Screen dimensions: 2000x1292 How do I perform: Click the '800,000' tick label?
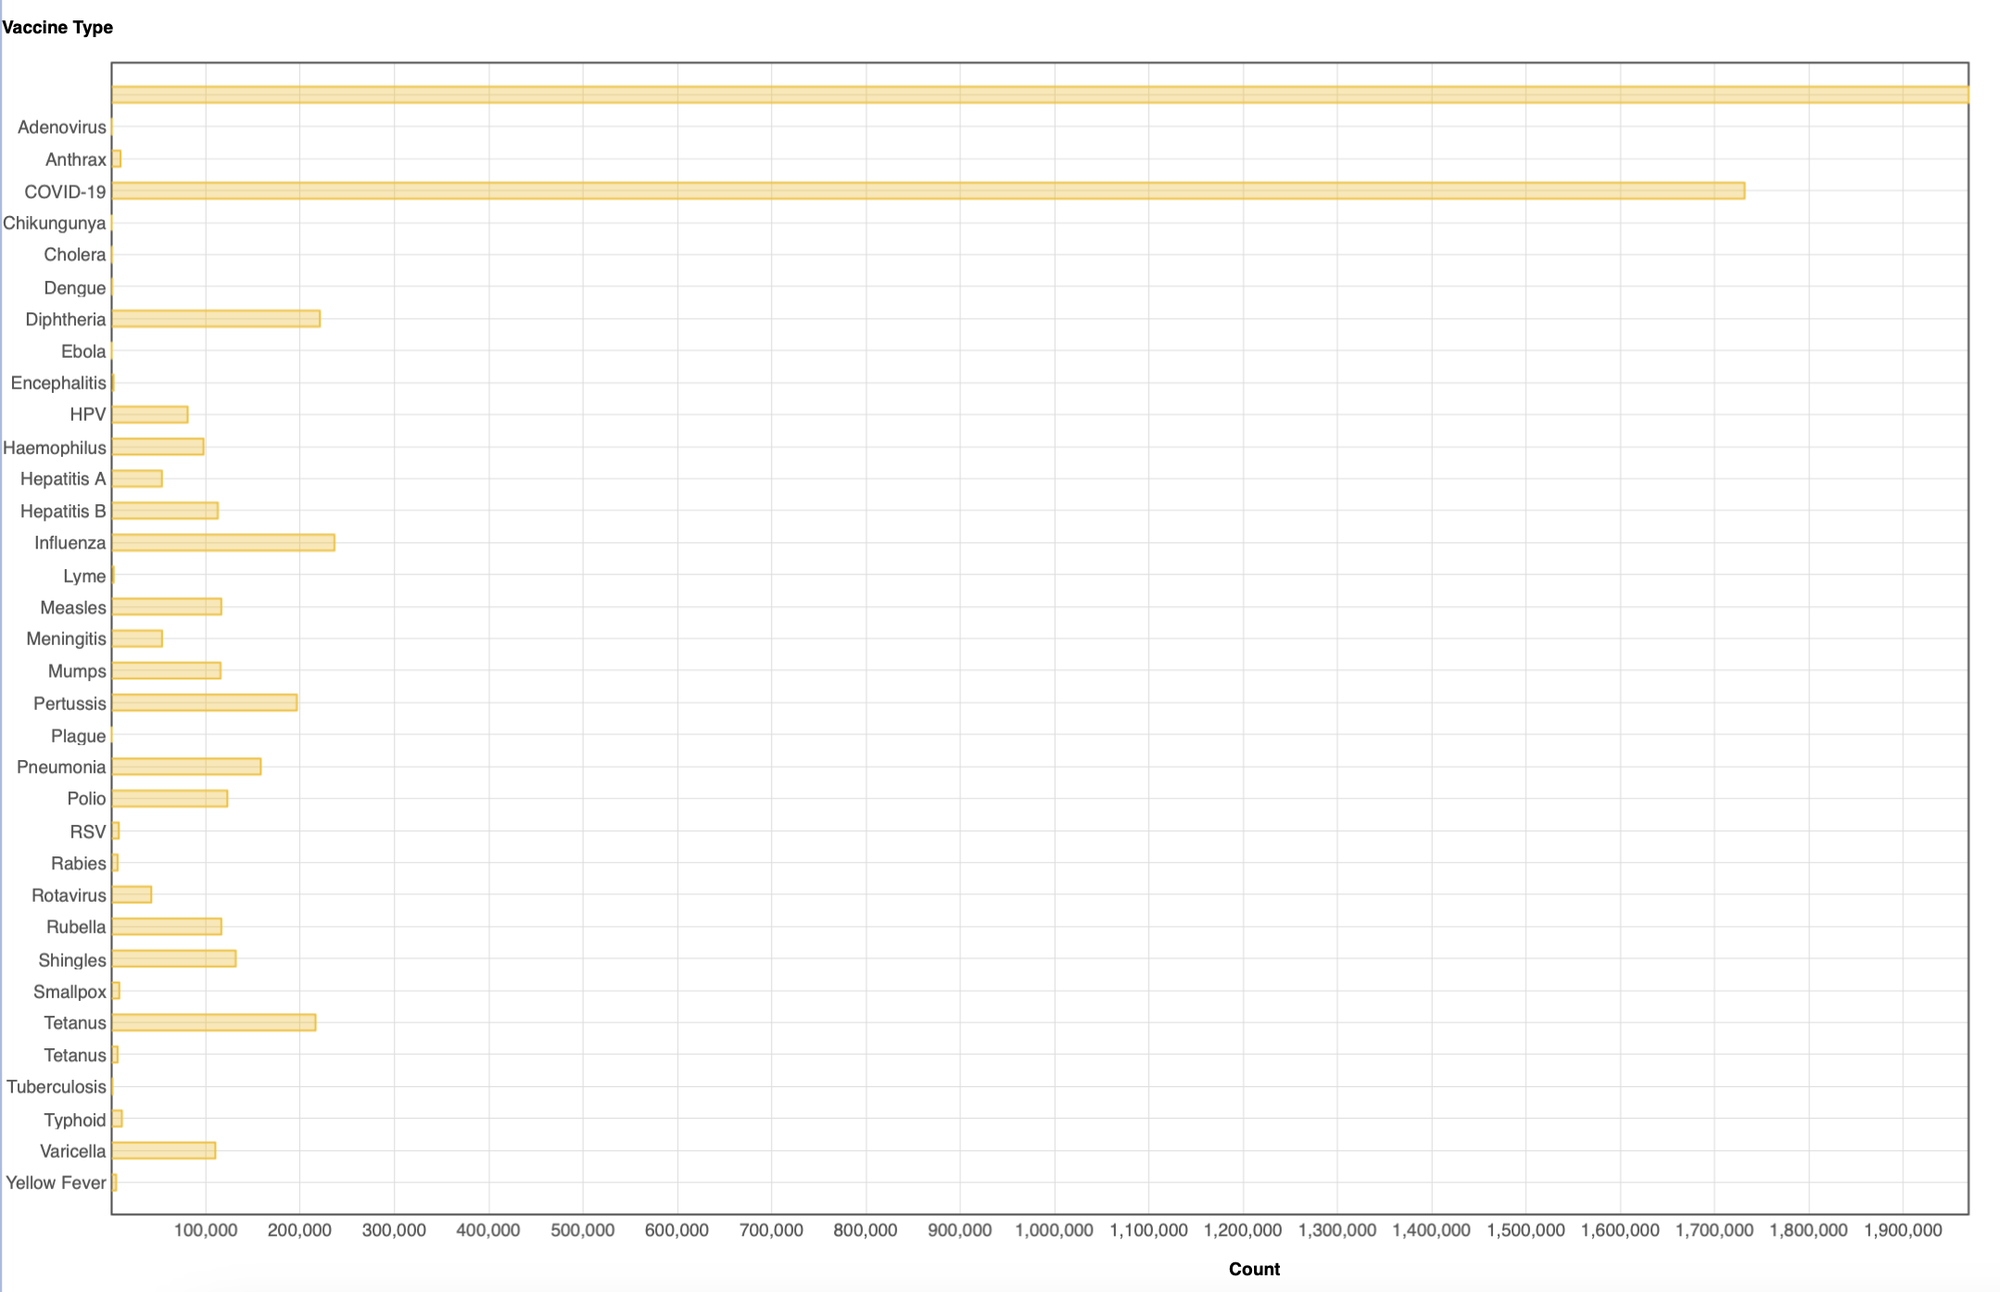pyautogui.click(x=865, y=1230)
